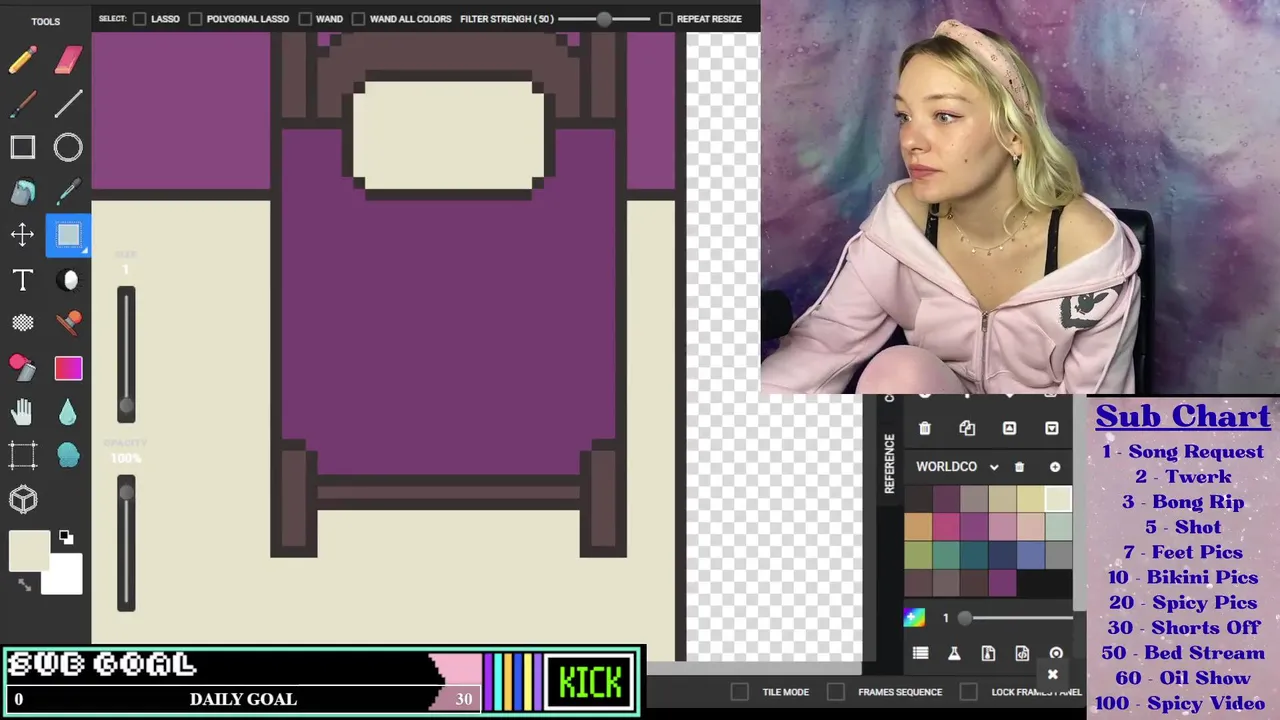Delete the WORLDCO palette

pos(1019,467)
